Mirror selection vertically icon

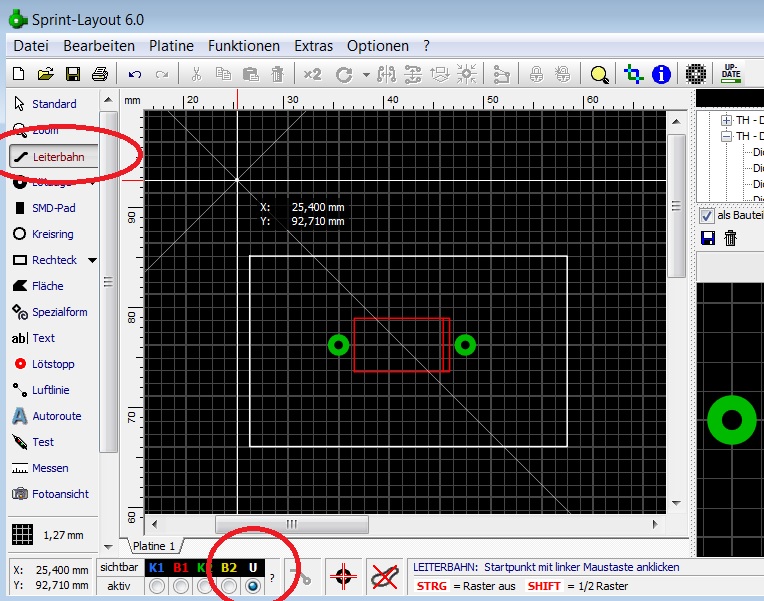[x=413, y=74]
